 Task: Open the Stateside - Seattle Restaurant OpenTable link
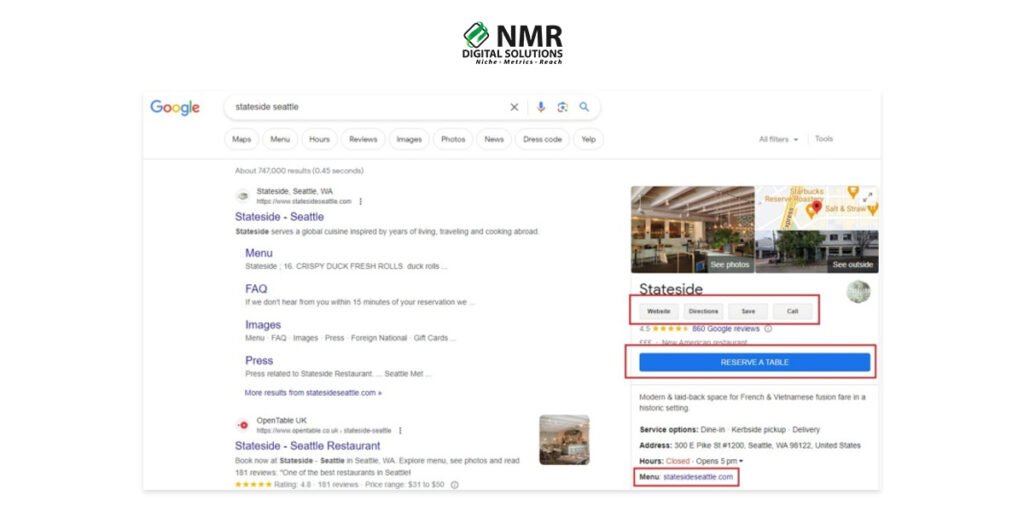(308, 445)
